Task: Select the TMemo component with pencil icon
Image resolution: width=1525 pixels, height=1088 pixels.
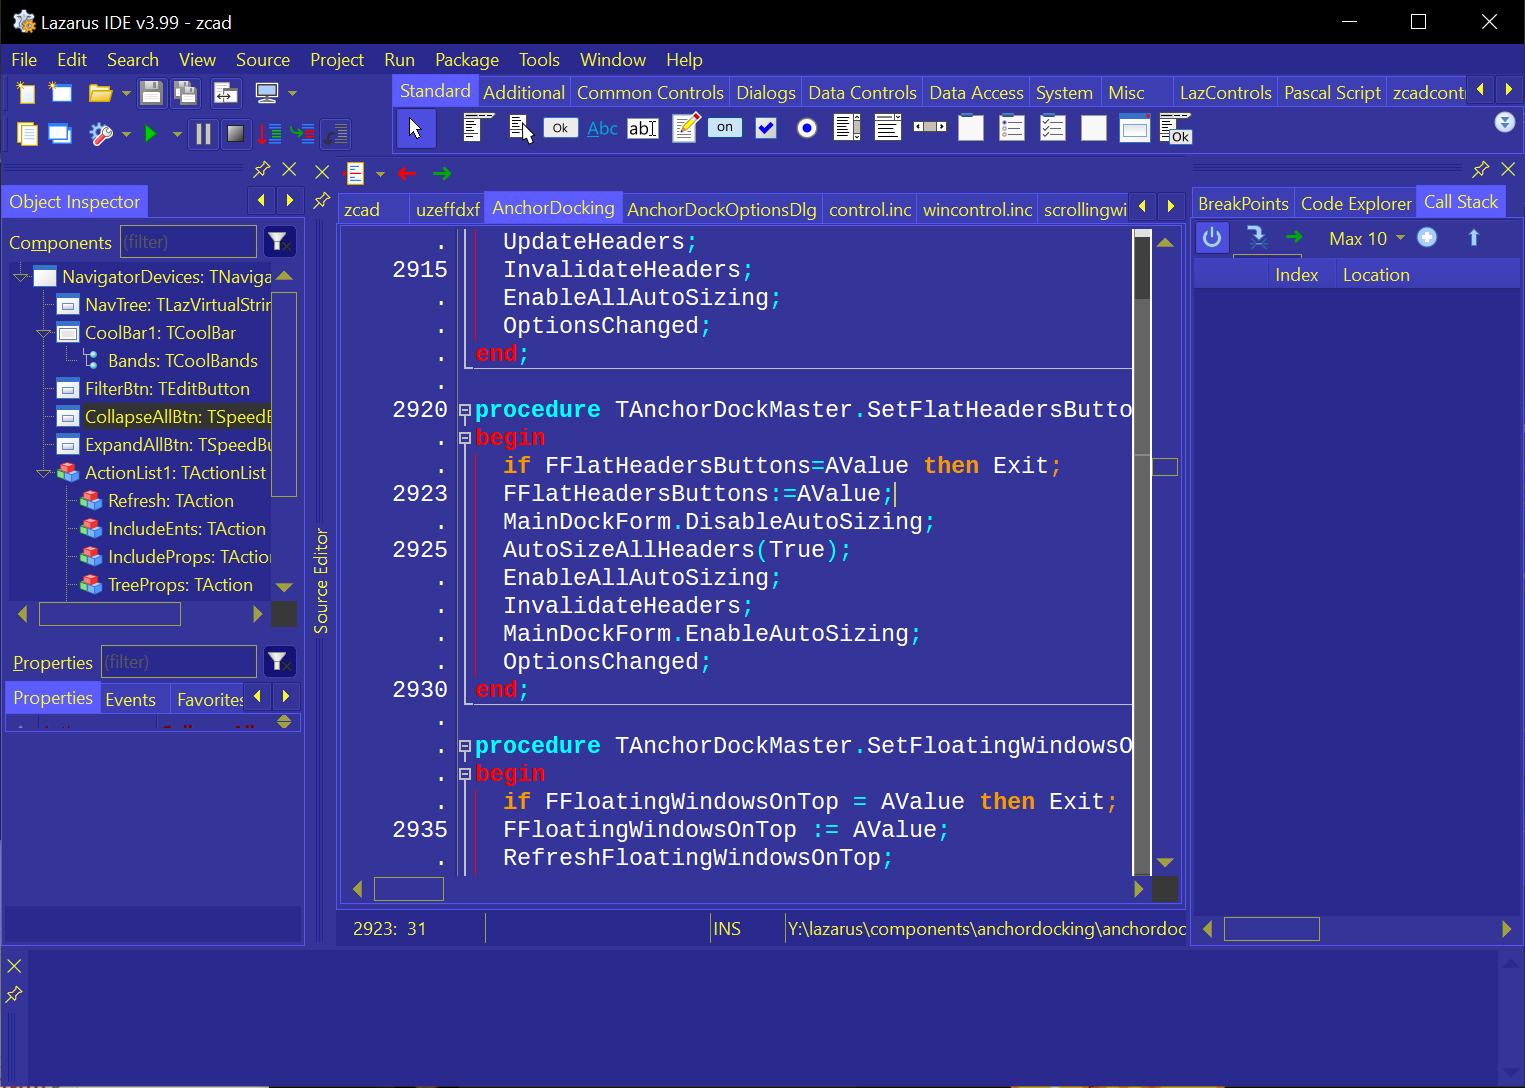Action: [685, 128]
